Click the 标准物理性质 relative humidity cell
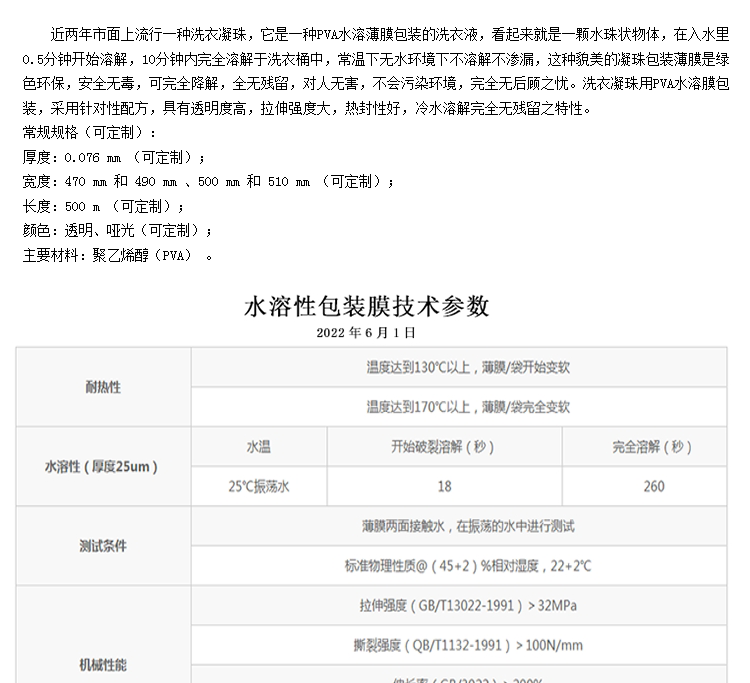Image resolution: width=750 pixels, height=683 pixels. pos(467,566)
